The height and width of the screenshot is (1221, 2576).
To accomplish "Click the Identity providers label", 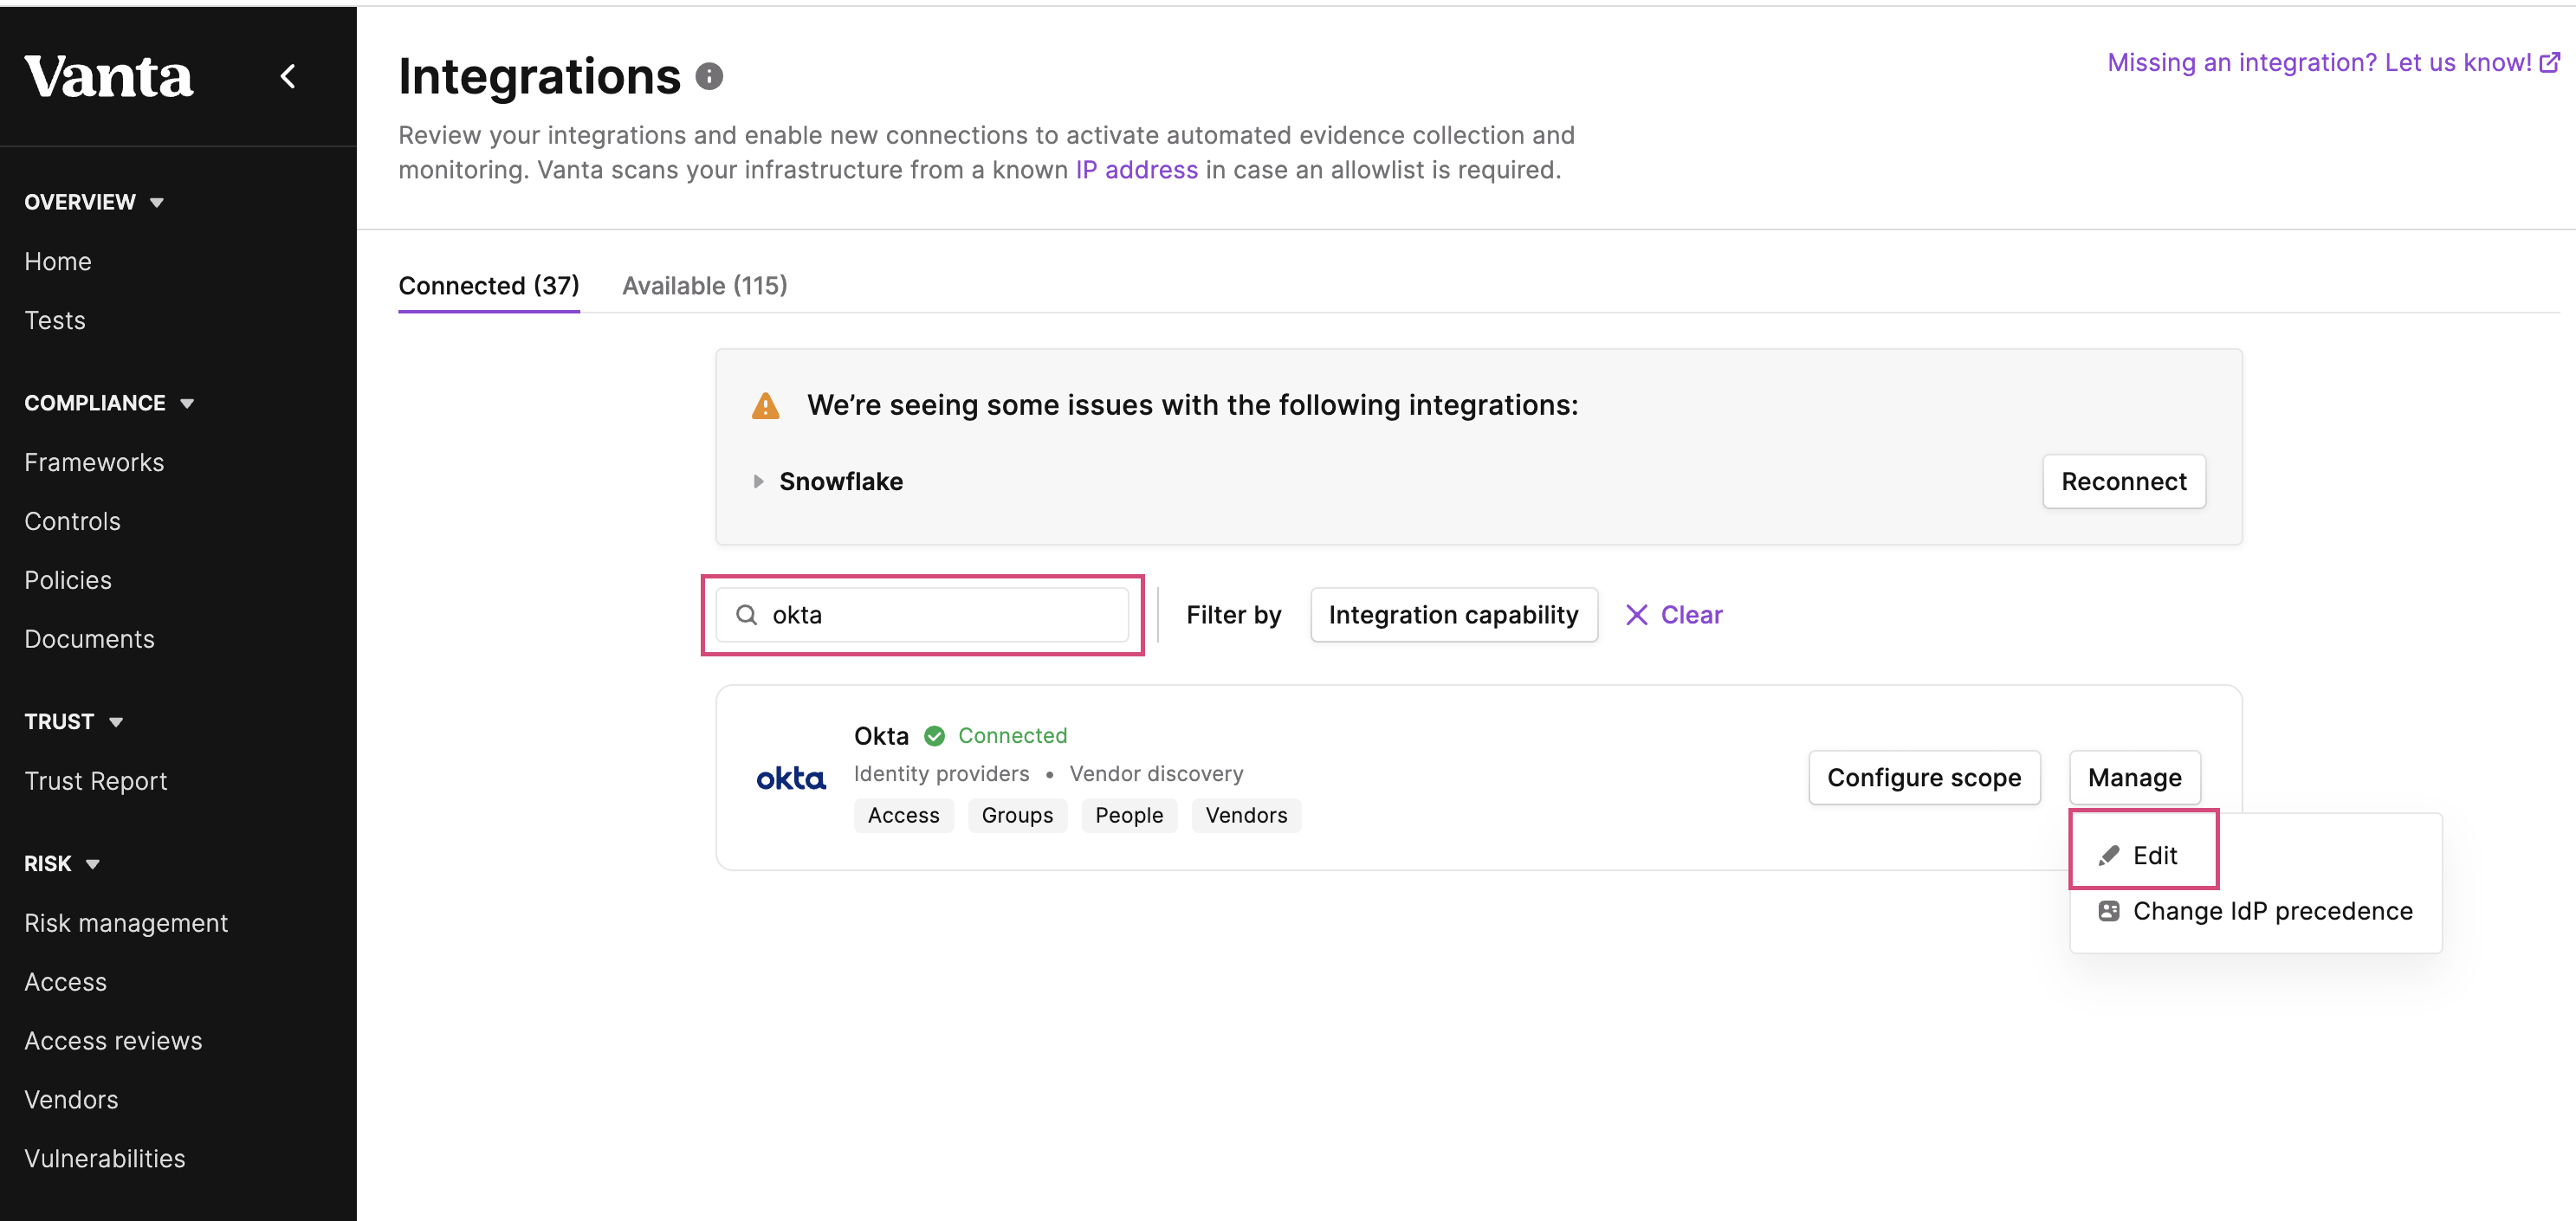I will pos(941,774).
